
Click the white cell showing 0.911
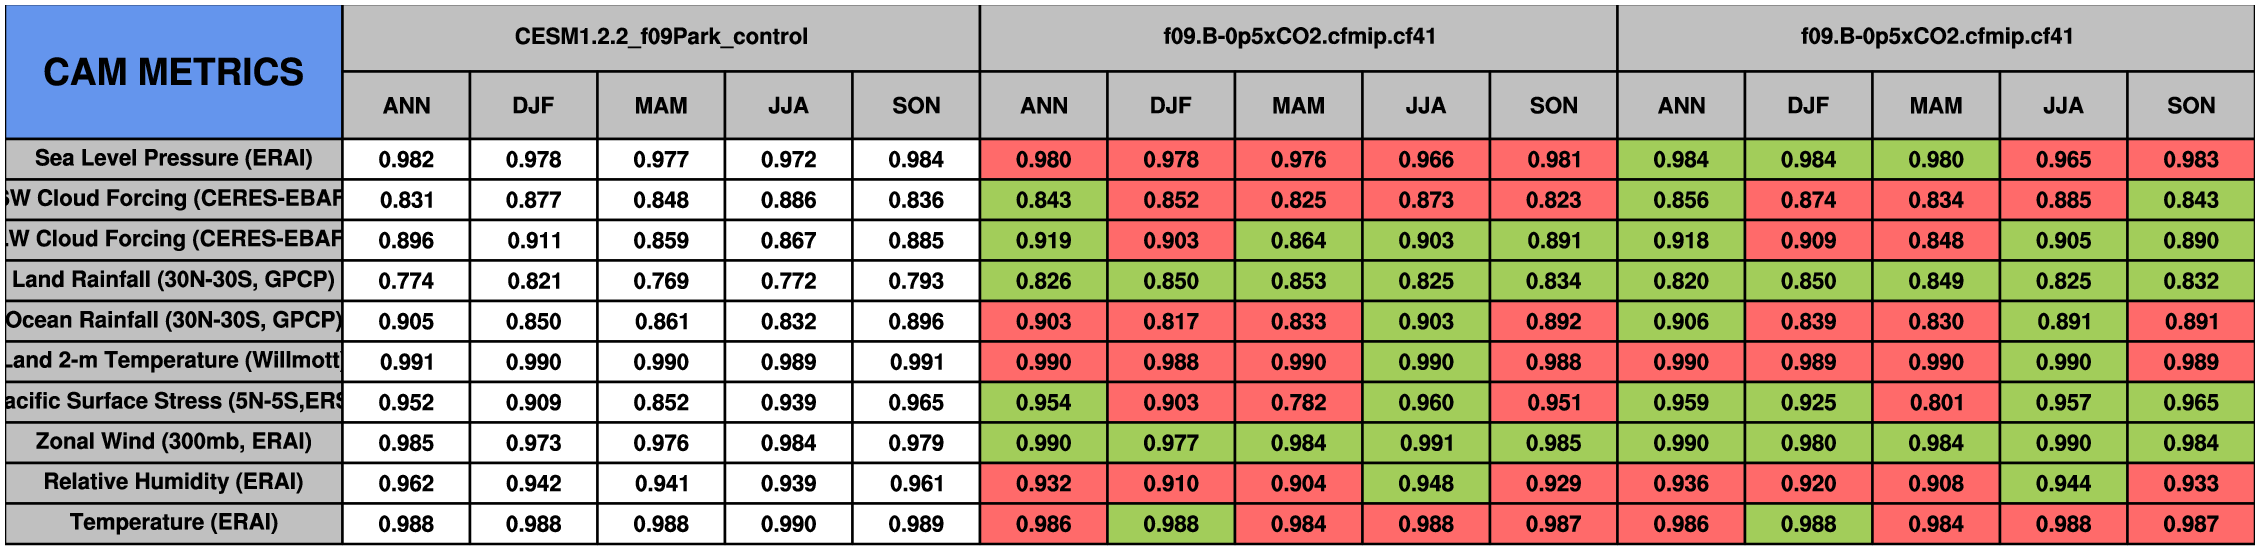pos(533,240)
